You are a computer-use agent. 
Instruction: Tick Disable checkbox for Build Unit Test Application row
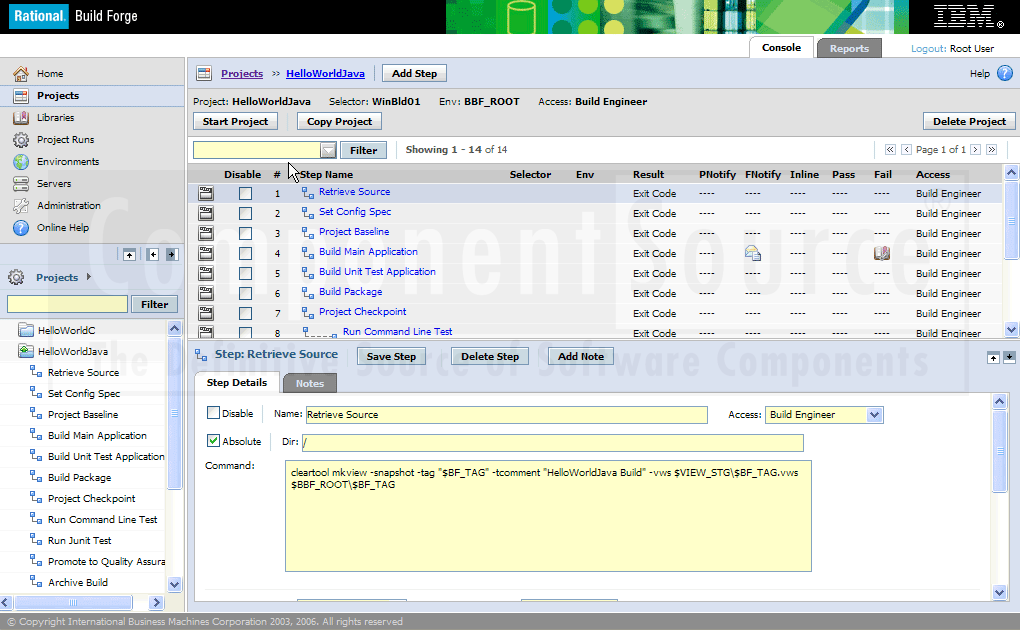(x=245, y=273)
